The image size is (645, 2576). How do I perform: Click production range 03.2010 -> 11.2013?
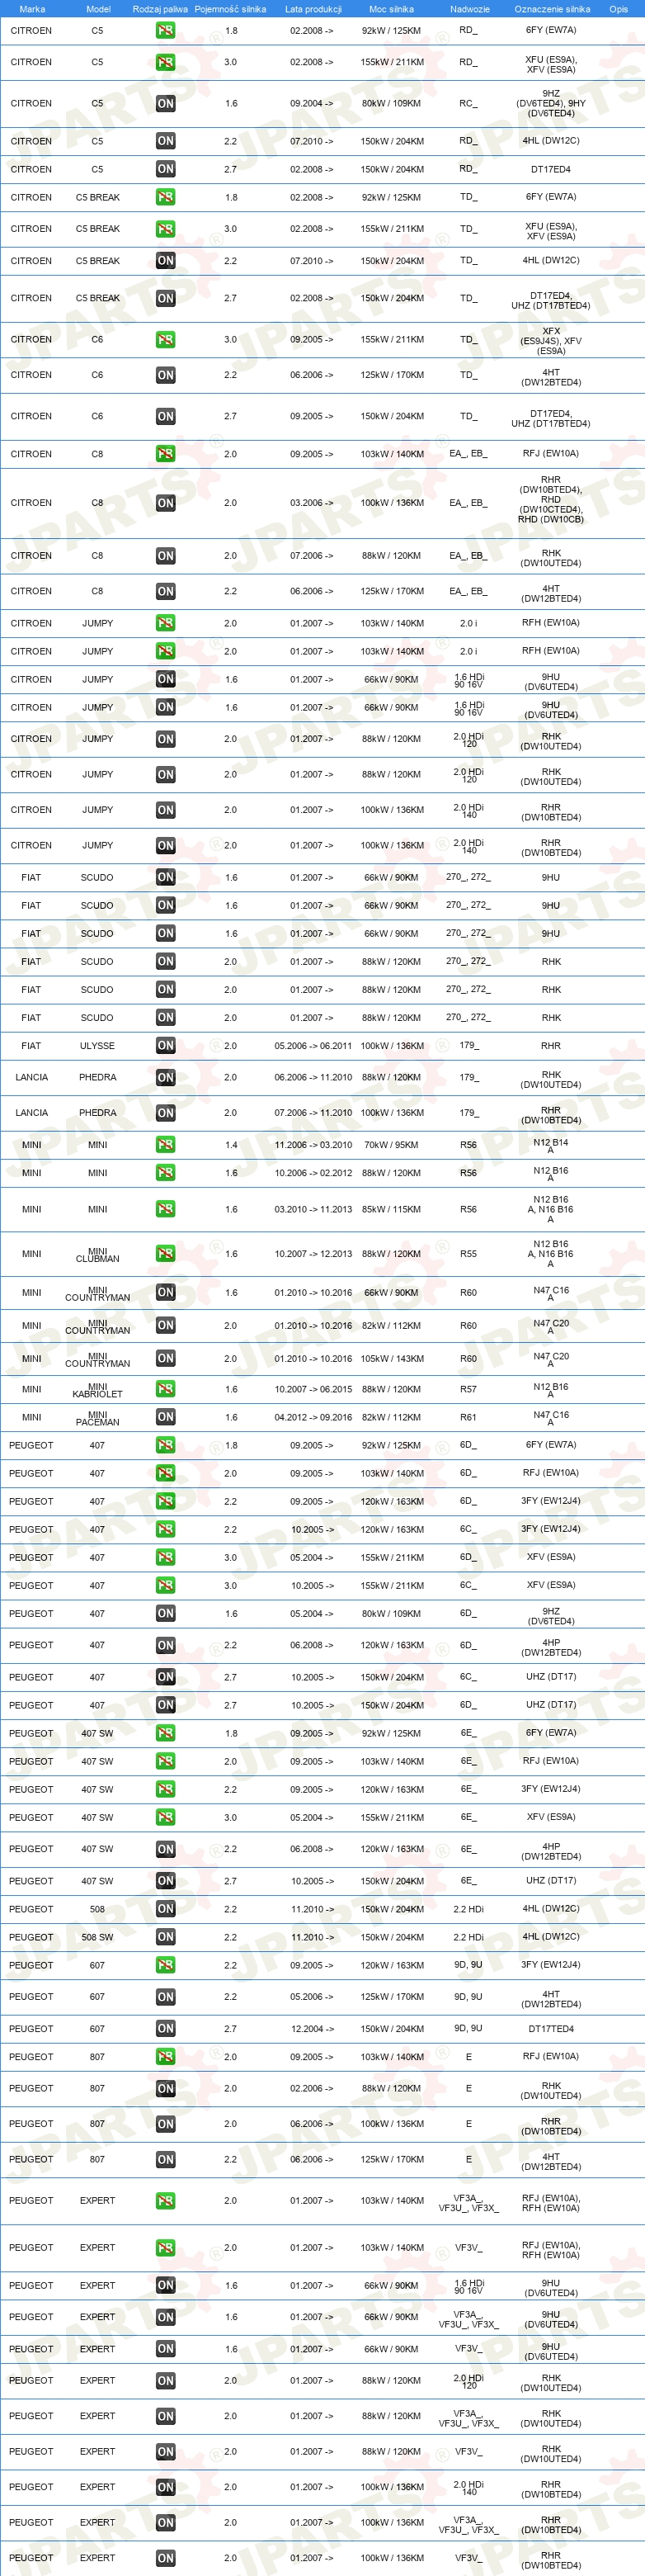pos(313,1210)
